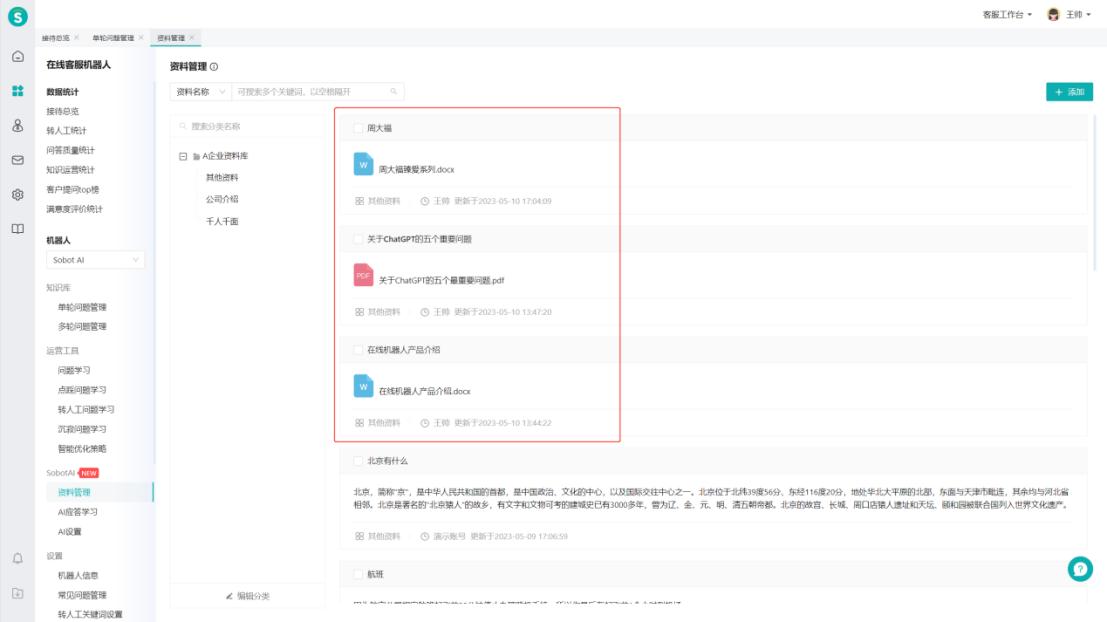
Task: Open the green help chat bubble icon
Action: tap(1080, 568)
